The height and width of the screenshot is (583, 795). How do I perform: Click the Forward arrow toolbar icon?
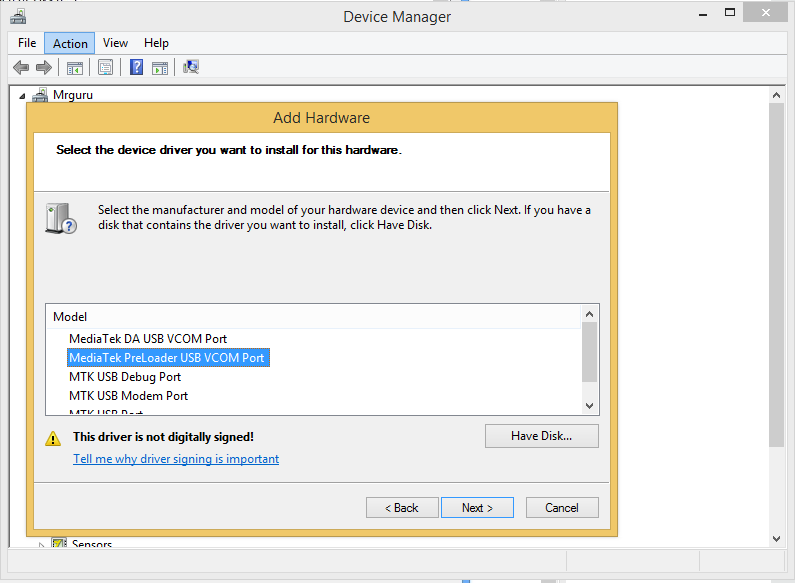(44, 67)
